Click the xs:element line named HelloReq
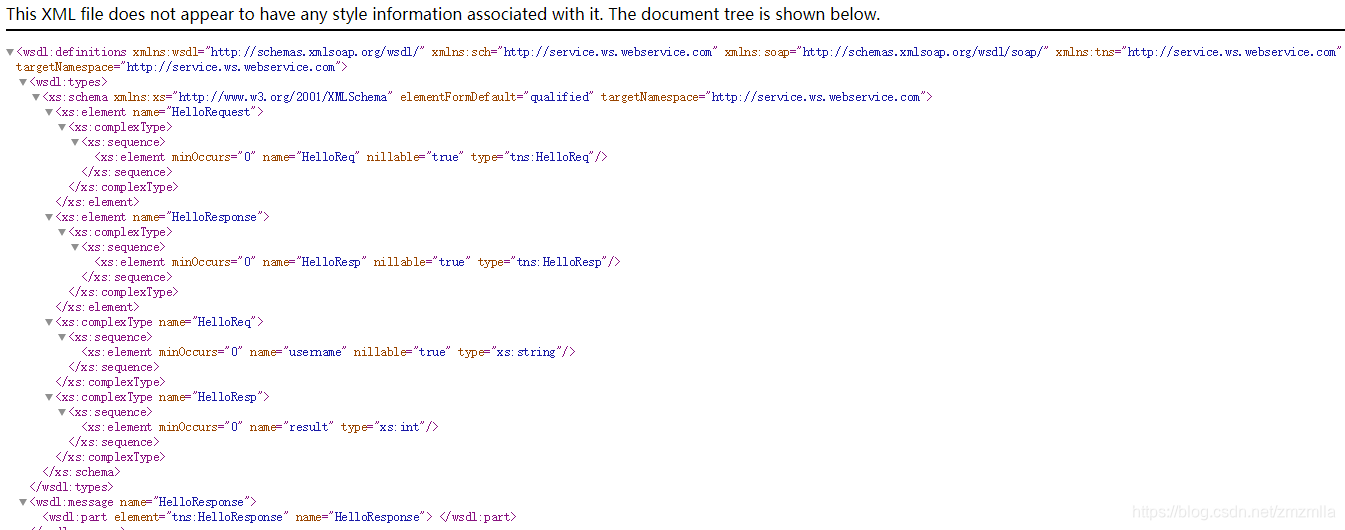This screenshot has width=1345, height=530. [351, 157]
